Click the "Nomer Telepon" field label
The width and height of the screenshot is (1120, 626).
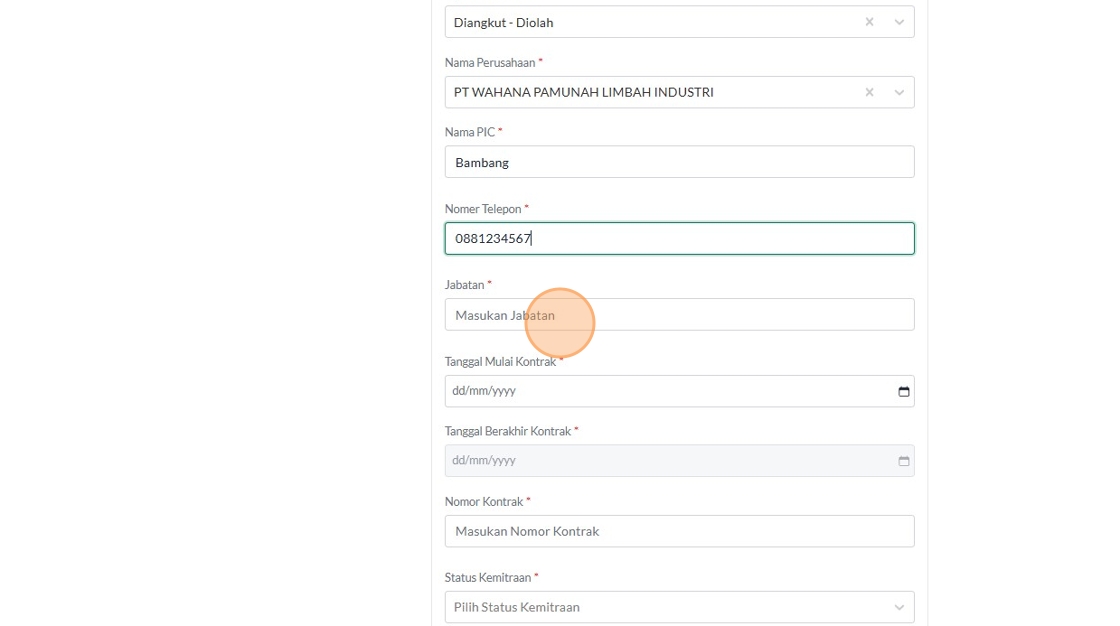pyautogui.click(x=483, y=209)
